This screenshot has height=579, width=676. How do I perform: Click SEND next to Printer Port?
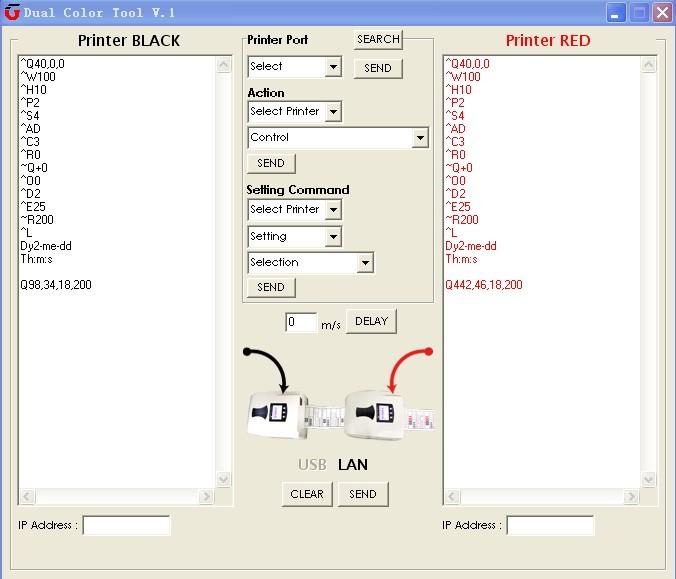378,68
